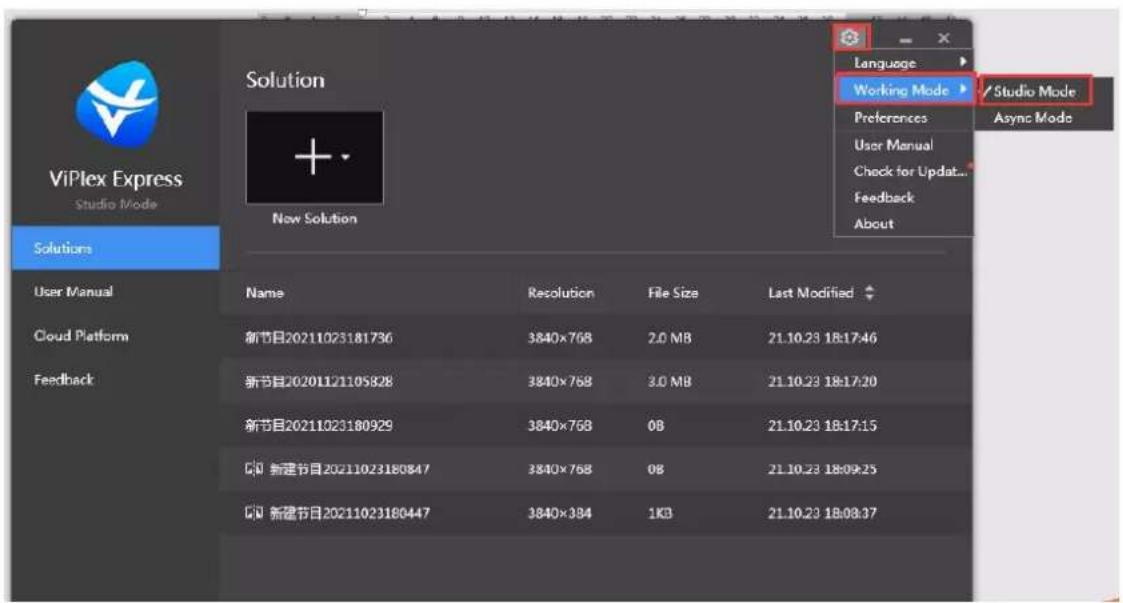Click the Last Modified column header

[x=810, y=293]
